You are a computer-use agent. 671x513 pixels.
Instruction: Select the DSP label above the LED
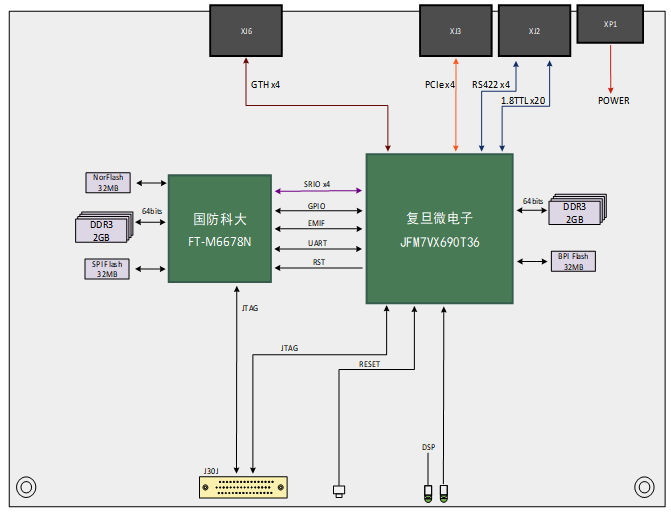click(428, 447)
